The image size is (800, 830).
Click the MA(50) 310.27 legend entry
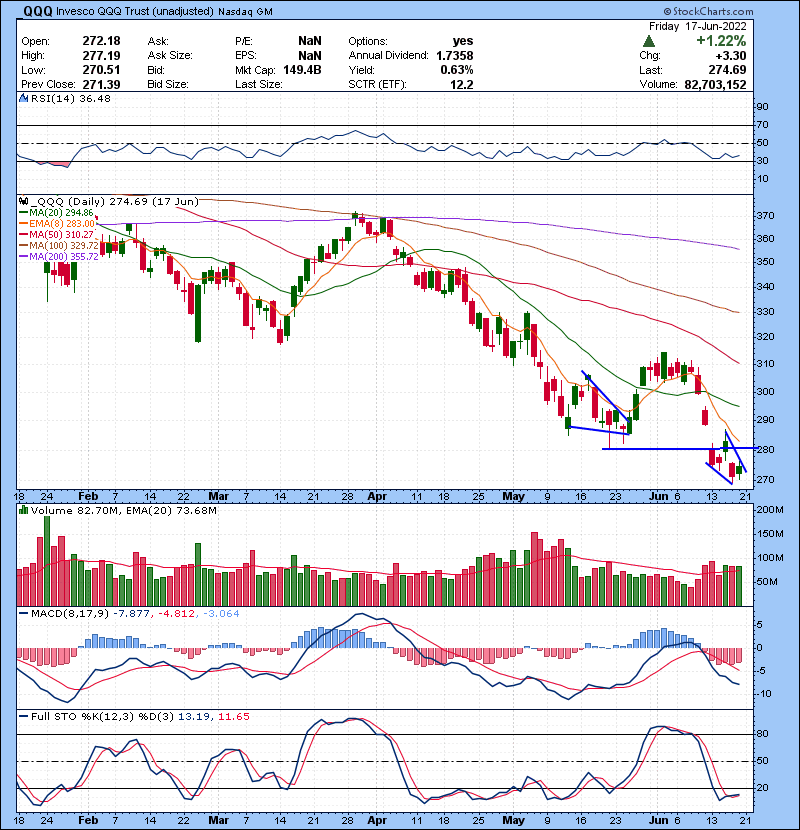click(61, 234)
